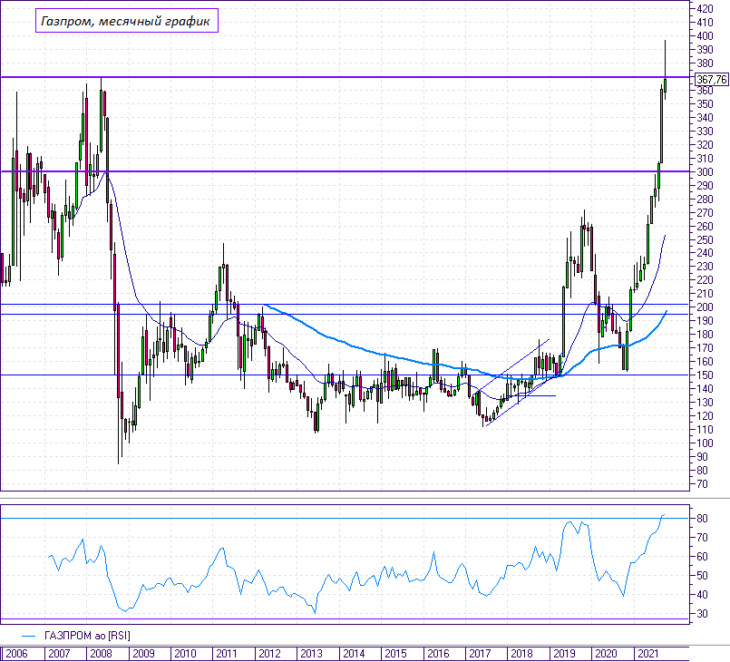Click the 300 price scale value
This screenshot has height=662, width=730.
(x=705, y=172)
